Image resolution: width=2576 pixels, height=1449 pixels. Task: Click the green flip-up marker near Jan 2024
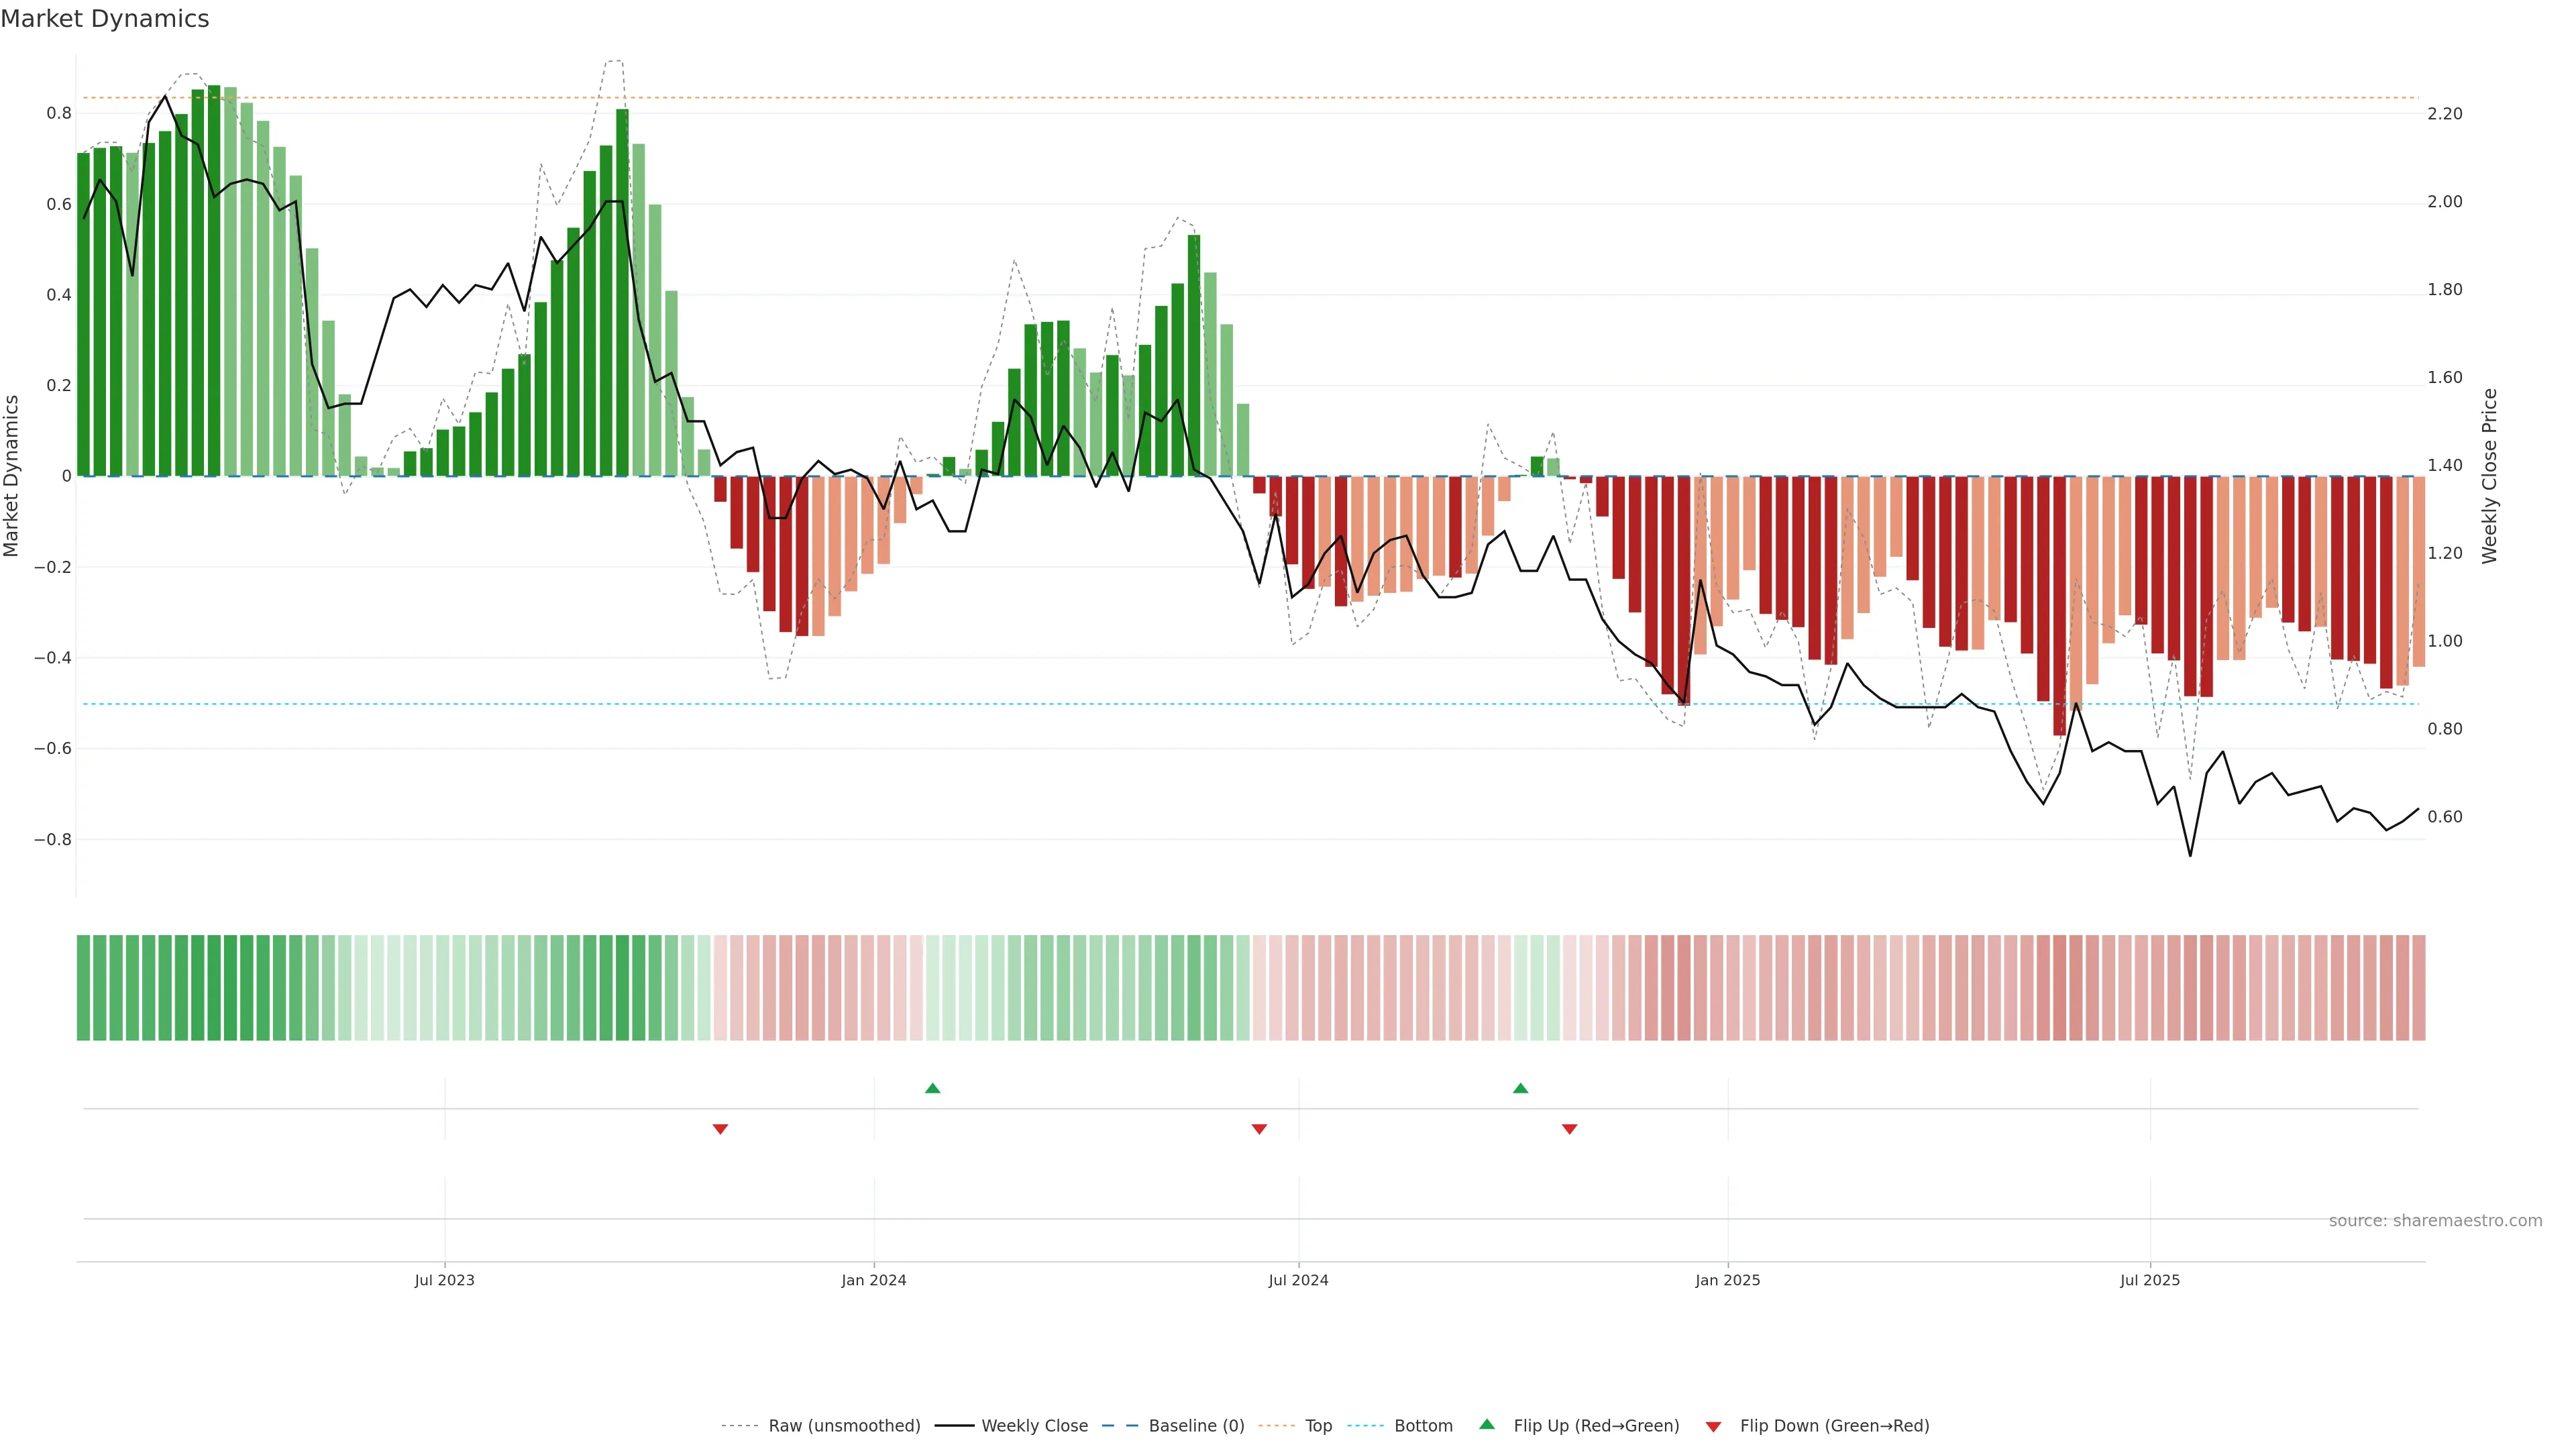point(932,1088)
